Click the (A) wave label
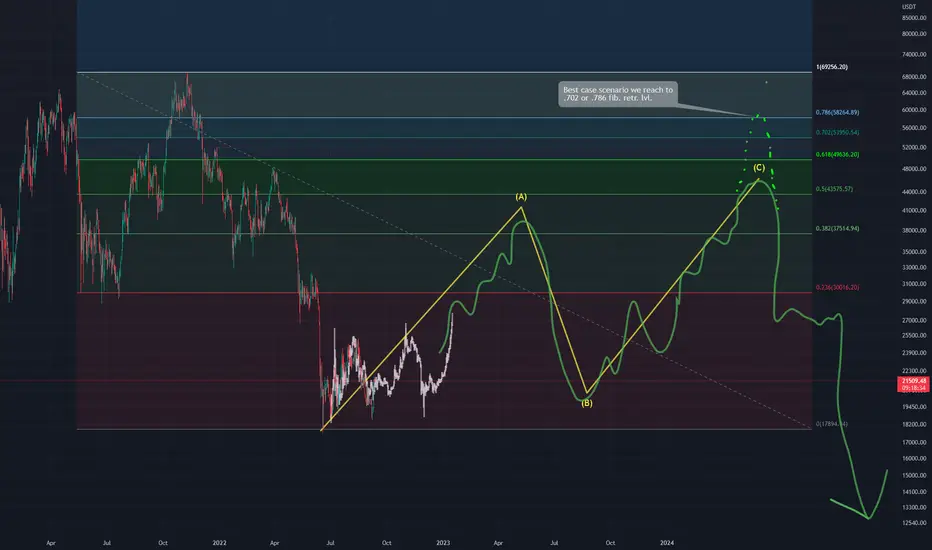Screen dimensions: 932x550 tap(521, 197)
